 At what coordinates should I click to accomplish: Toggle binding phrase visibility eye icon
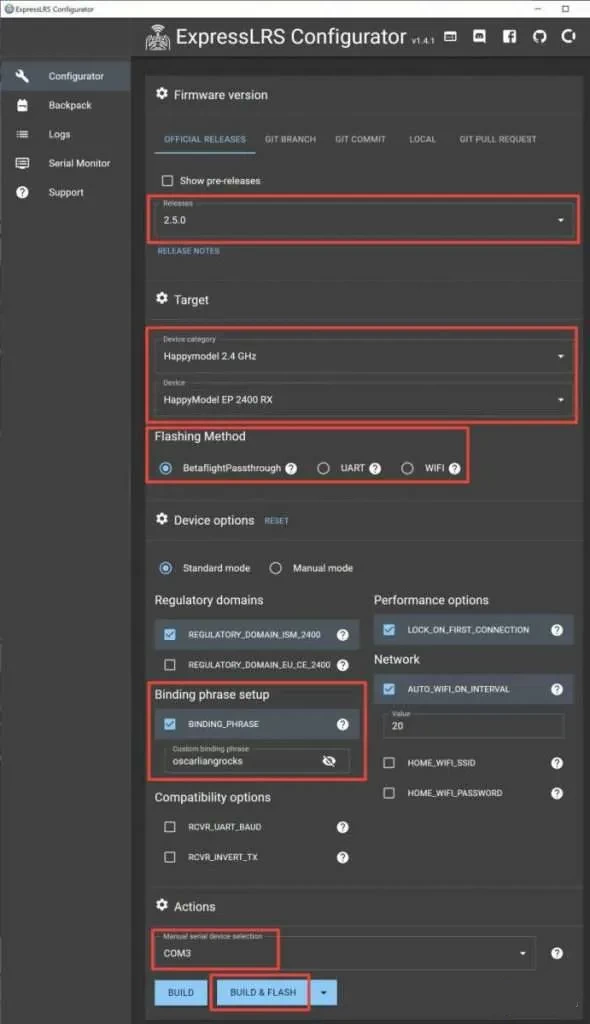[329, 761]
